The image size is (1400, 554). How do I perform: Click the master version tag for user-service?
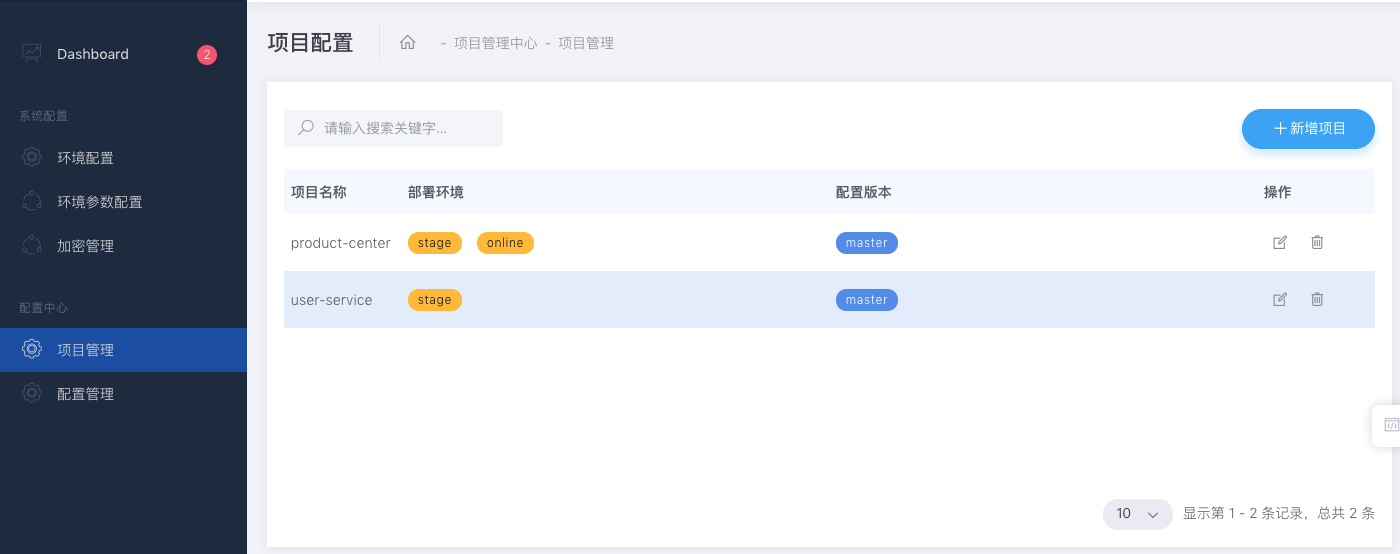[866, 300]
